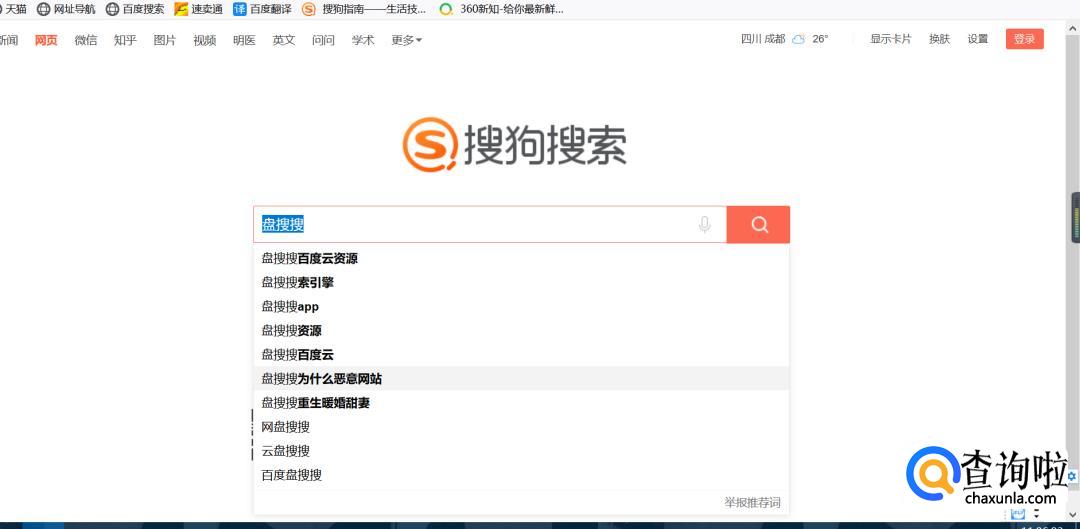Switch to the 知乎 search tab
1080x529 pixels.
pyautogui.click(x=125, y=40)
